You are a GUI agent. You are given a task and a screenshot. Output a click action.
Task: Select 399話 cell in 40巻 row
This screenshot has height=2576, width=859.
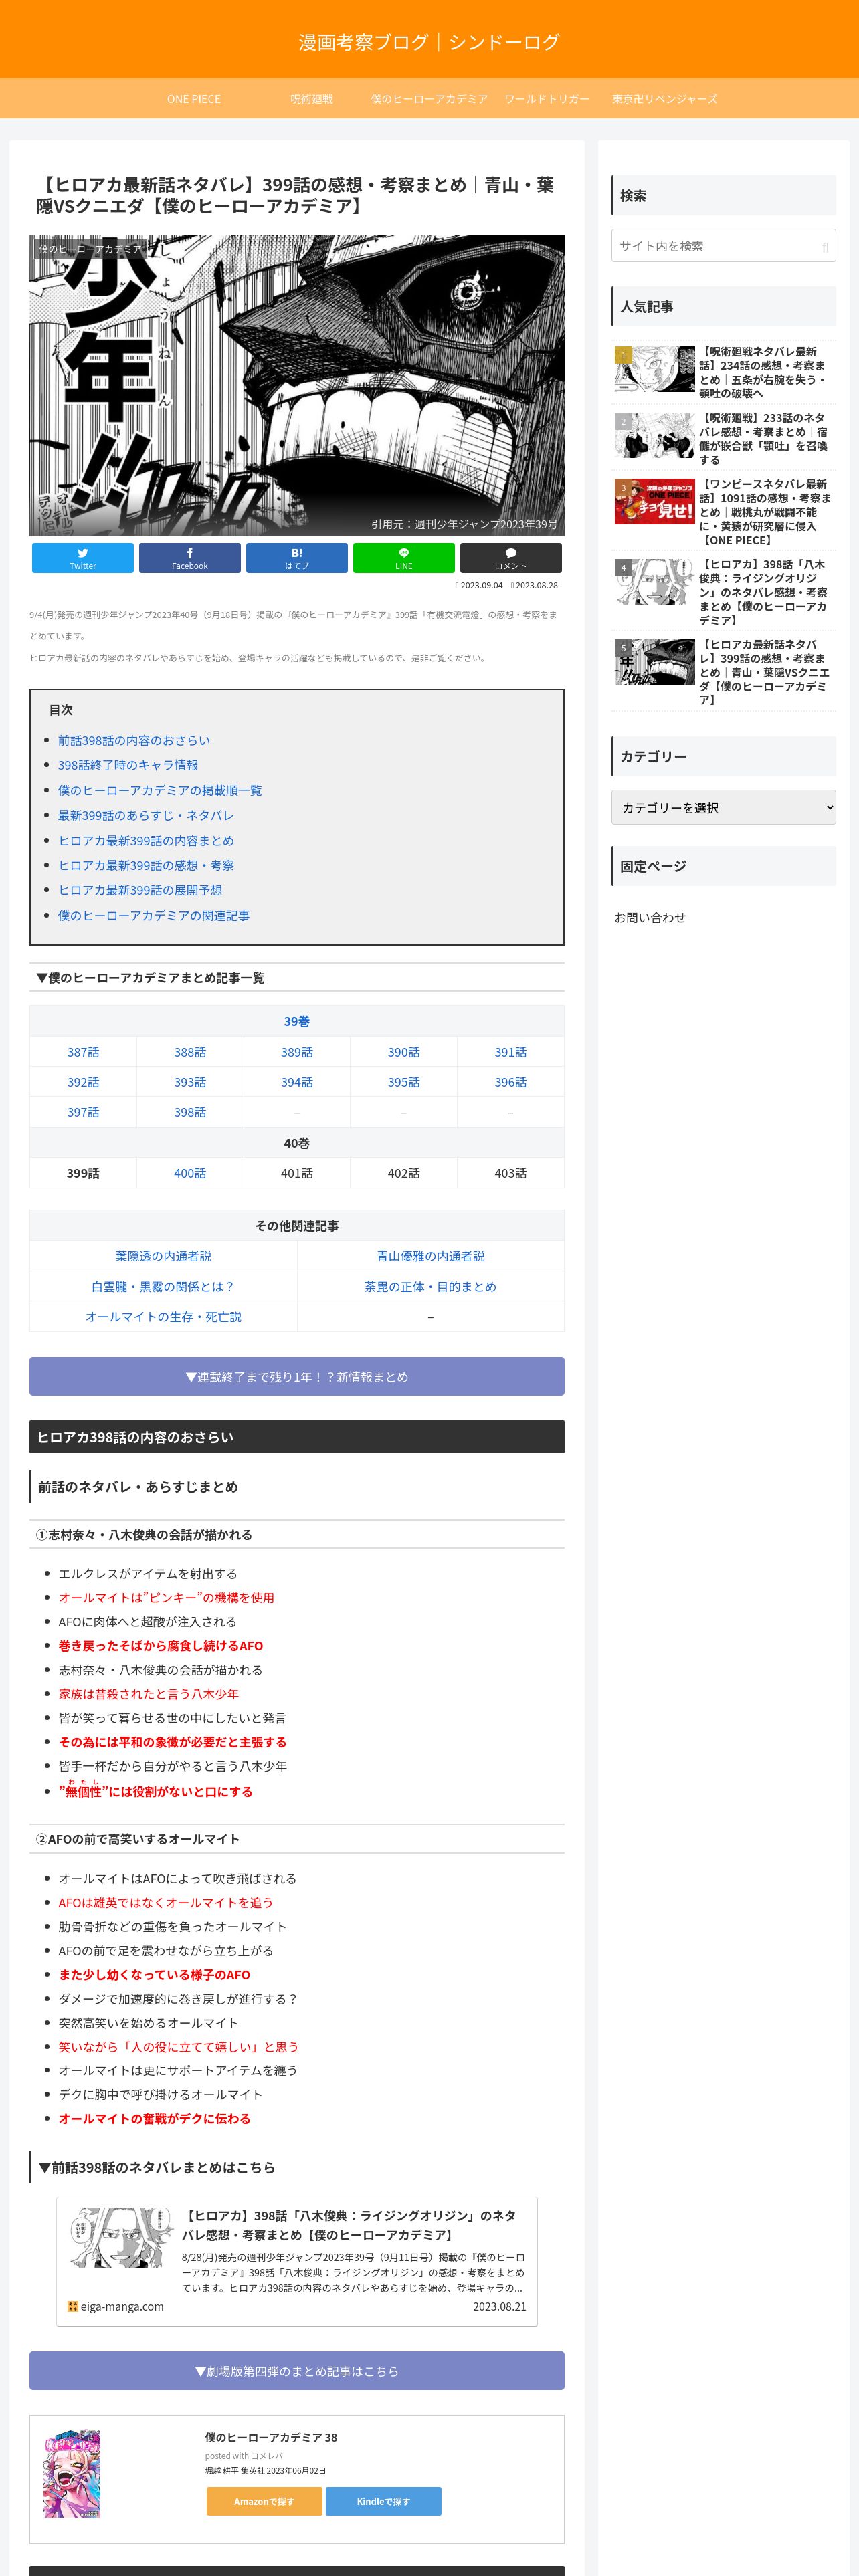coord(83,1173)
